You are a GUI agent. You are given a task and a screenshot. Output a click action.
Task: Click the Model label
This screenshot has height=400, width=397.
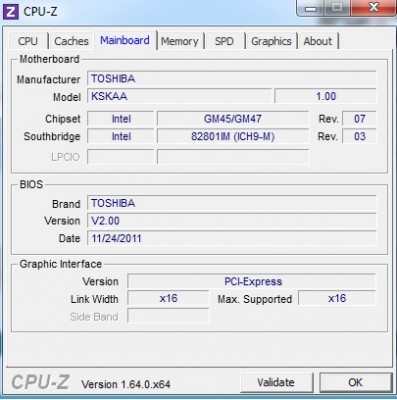67,97
